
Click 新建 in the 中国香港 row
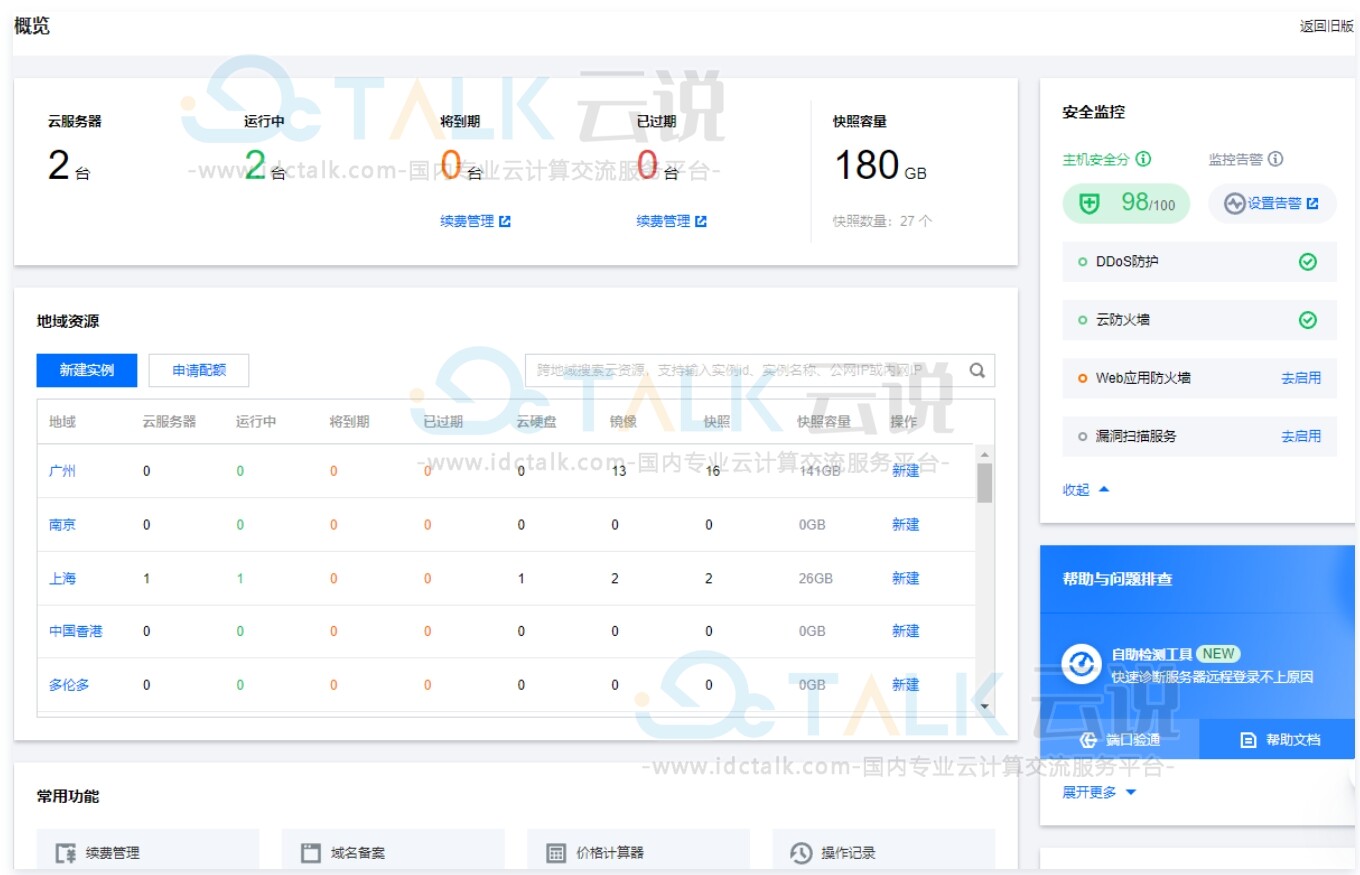pos(905,632)
